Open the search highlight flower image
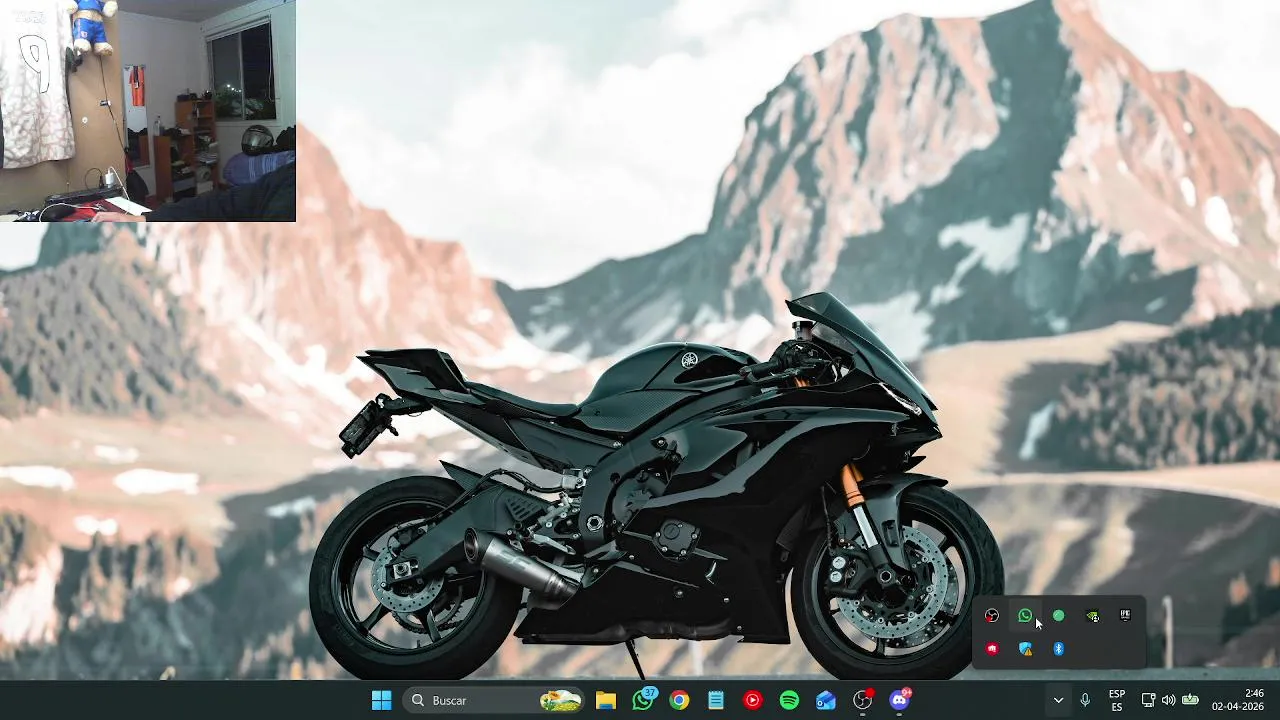The image size is (1280, 720). click(x=561, y=700)
